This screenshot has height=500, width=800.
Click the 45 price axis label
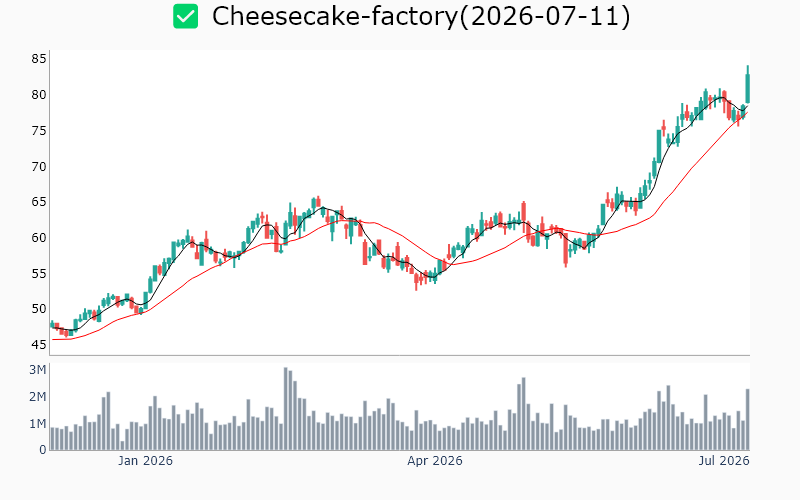tap(39, 345)
